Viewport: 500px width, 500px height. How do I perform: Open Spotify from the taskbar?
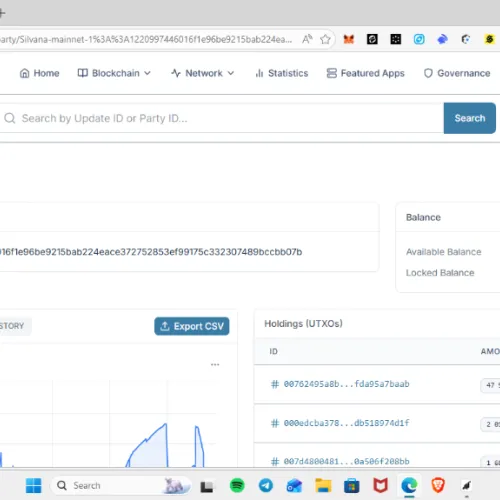pos(237,485)
